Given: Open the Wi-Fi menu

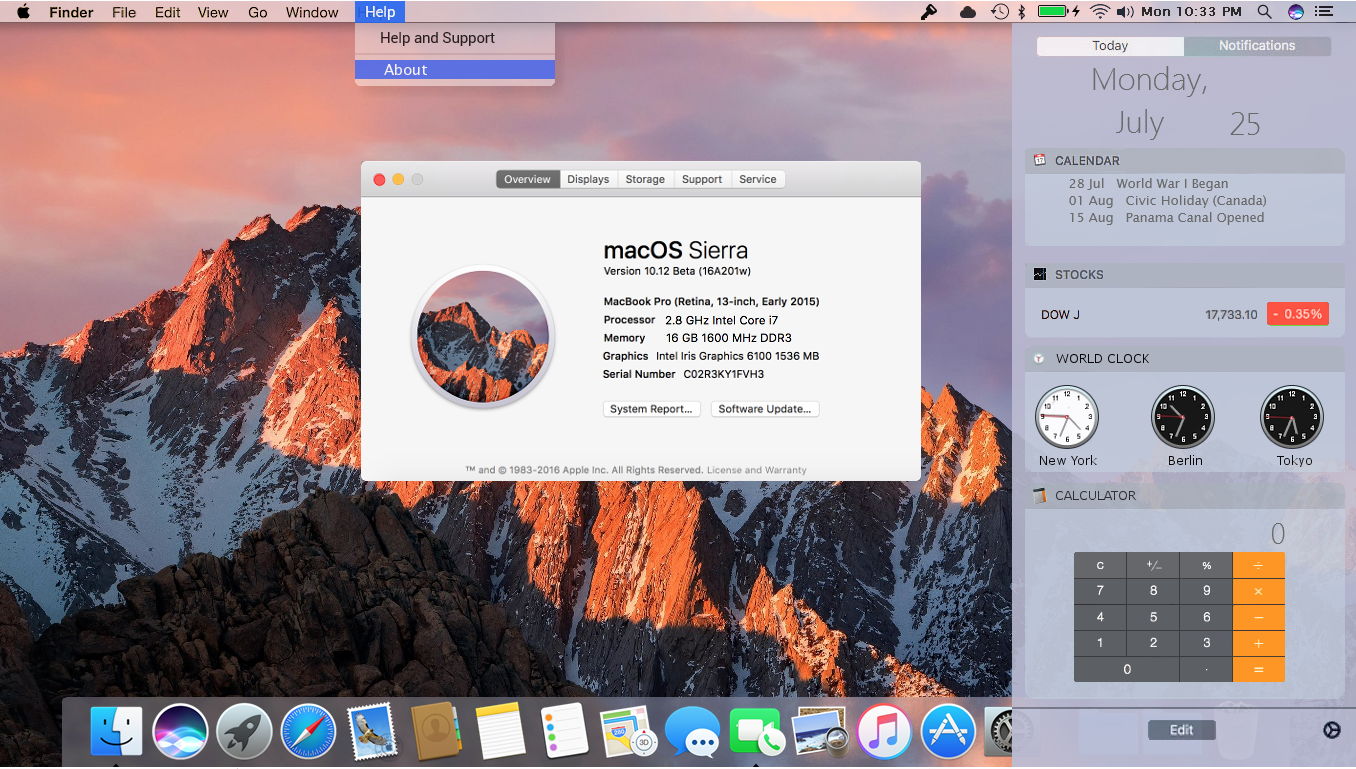Looking at the screenshot, I should click(1100, 12).
